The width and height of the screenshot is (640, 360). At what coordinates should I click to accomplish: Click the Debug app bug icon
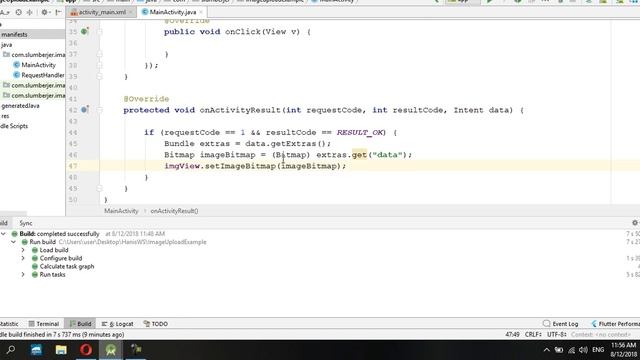click(x=518, y=2)
